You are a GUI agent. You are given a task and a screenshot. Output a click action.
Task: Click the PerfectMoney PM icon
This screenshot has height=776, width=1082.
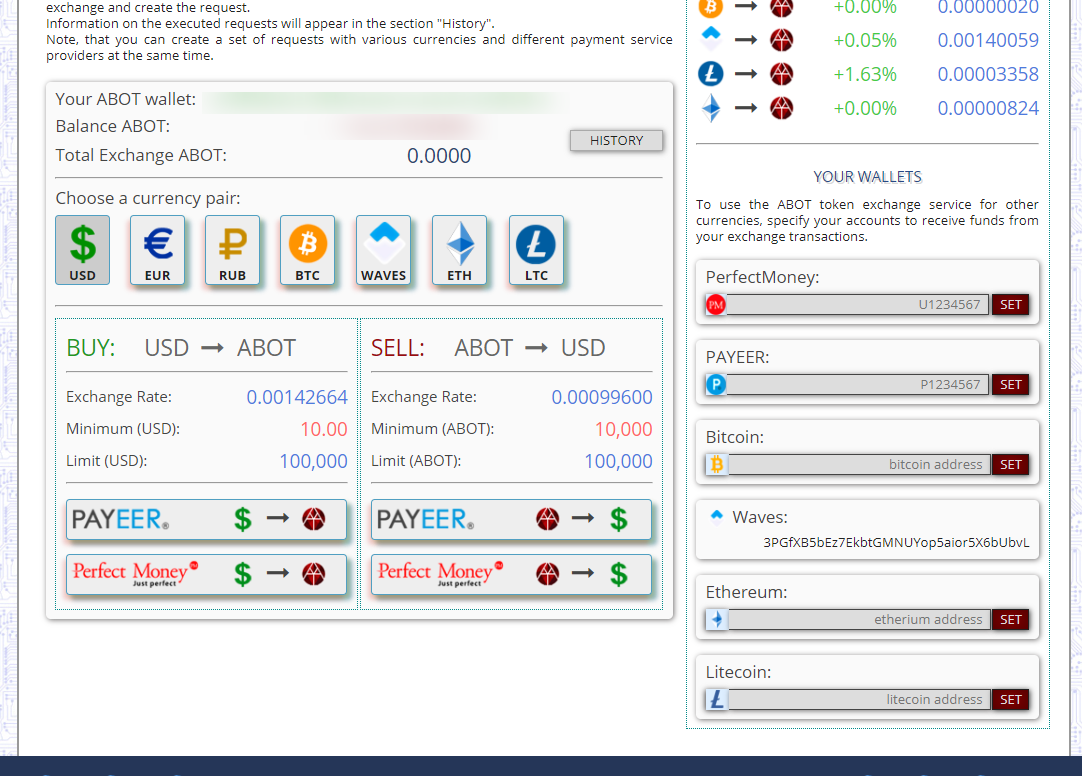tap(716, 305)
